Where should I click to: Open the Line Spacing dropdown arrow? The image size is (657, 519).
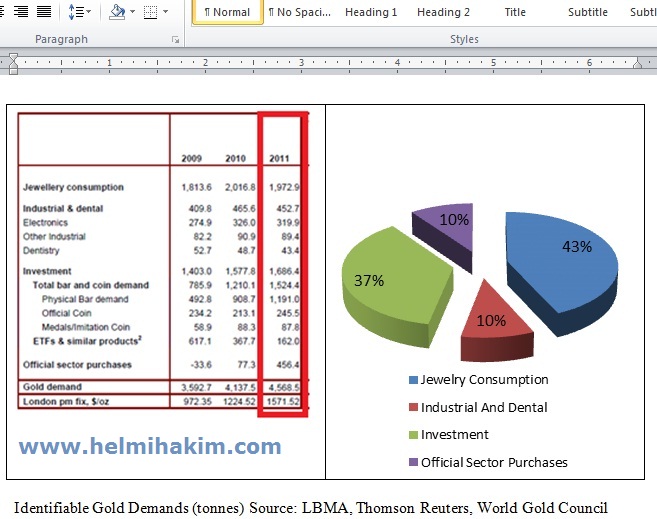pyautogui.click(x=88, y=12)
